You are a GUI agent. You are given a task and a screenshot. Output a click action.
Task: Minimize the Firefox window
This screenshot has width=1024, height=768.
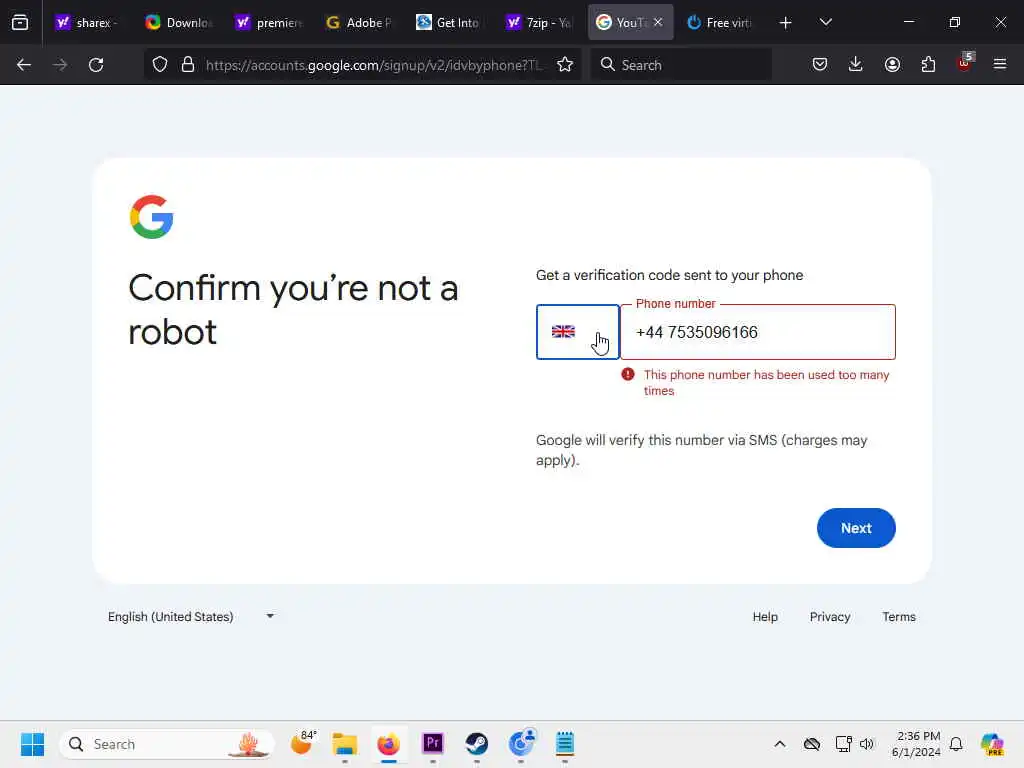[908, 22]
